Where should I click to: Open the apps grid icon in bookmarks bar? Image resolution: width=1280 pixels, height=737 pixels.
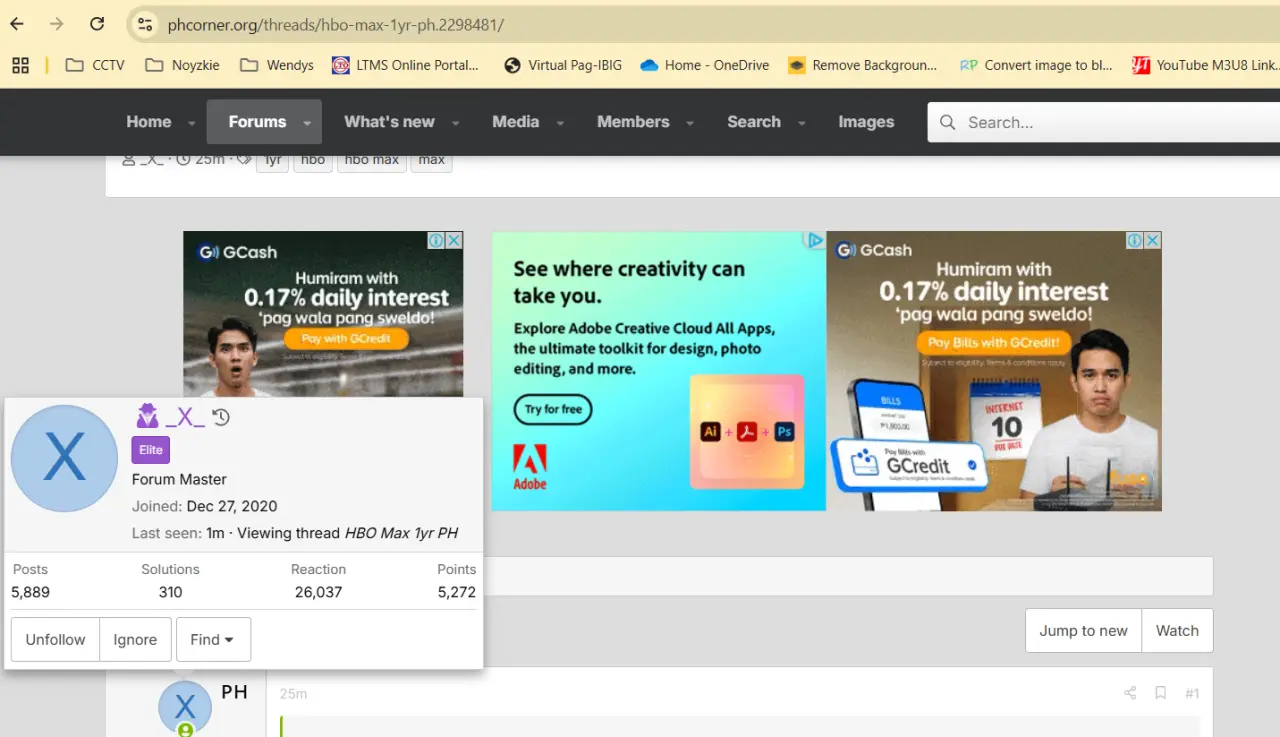coord(20,65)
